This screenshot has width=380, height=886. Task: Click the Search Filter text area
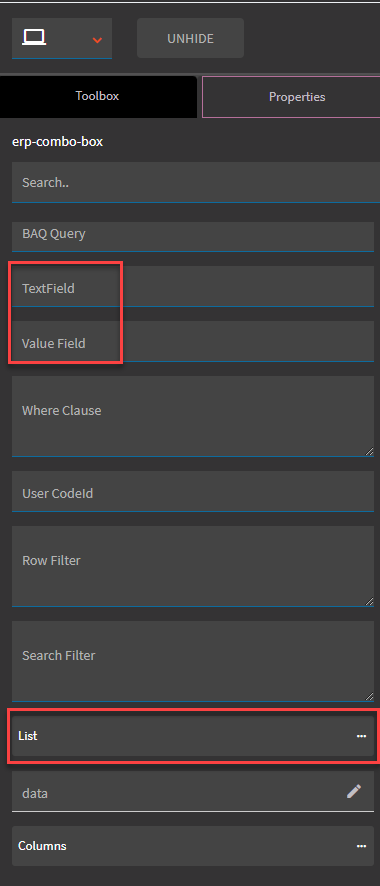[x=193, y=661]
